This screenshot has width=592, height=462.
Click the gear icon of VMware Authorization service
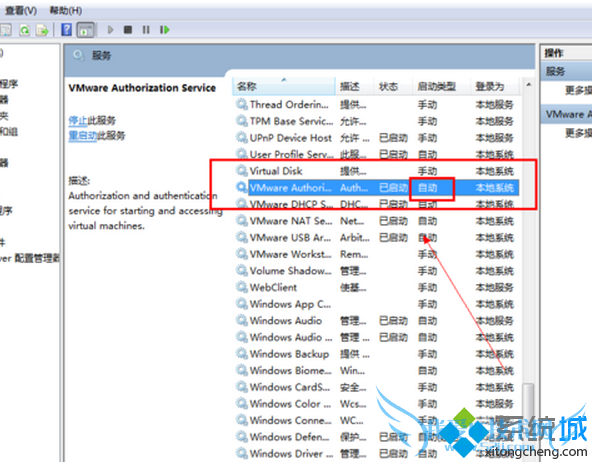coord(242,187)
